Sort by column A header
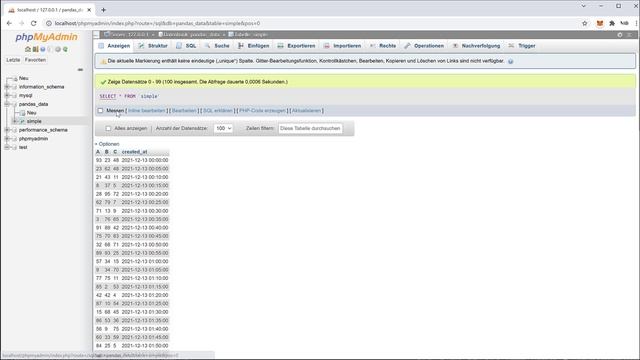Image resolution: width=640 pixels, height=360 pixels. coord(98,152)
